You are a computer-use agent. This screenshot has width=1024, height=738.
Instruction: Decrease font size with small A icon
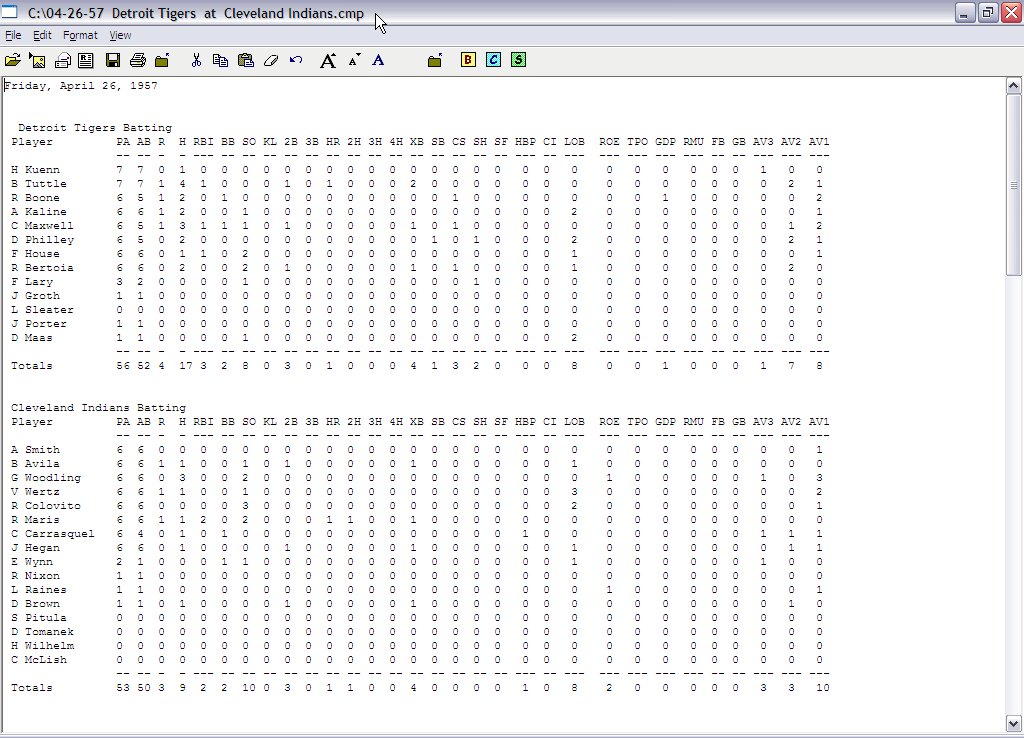click(x=354, y=61)
